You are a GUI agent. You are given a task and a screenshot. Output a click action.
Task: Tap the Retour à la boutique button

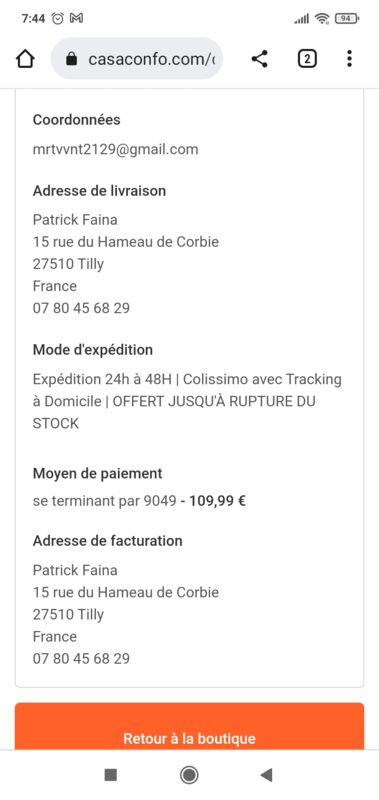pyautogui.click(x=189, y=726)
